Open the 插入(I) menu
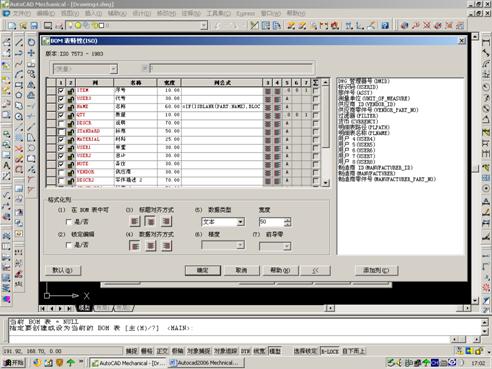Screen dimensions: 492x369 point(93,13)
